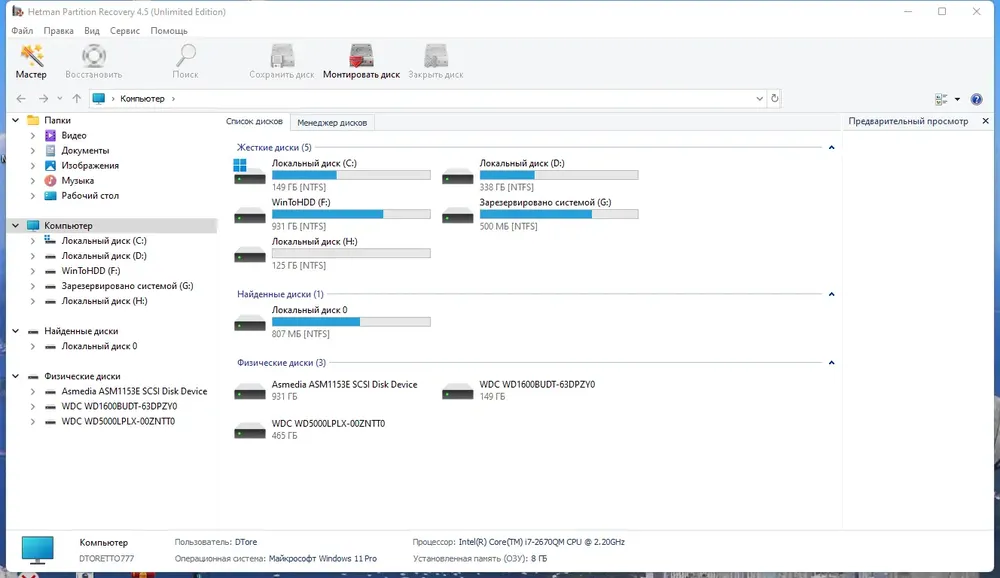
Task: Collapse the Жесткие диски (5) section
Action: tap(831, 147)
